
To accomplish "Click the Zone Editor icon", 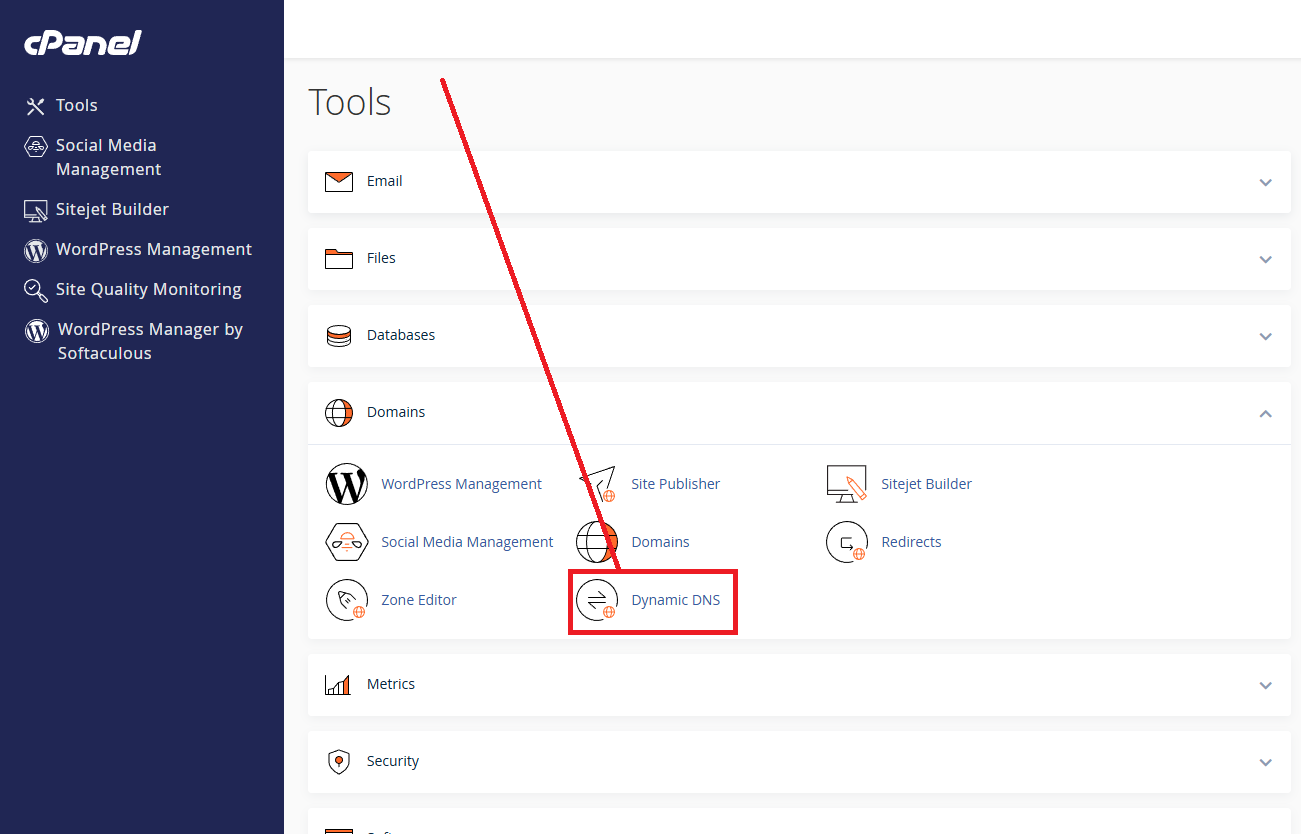I will 347,600.
